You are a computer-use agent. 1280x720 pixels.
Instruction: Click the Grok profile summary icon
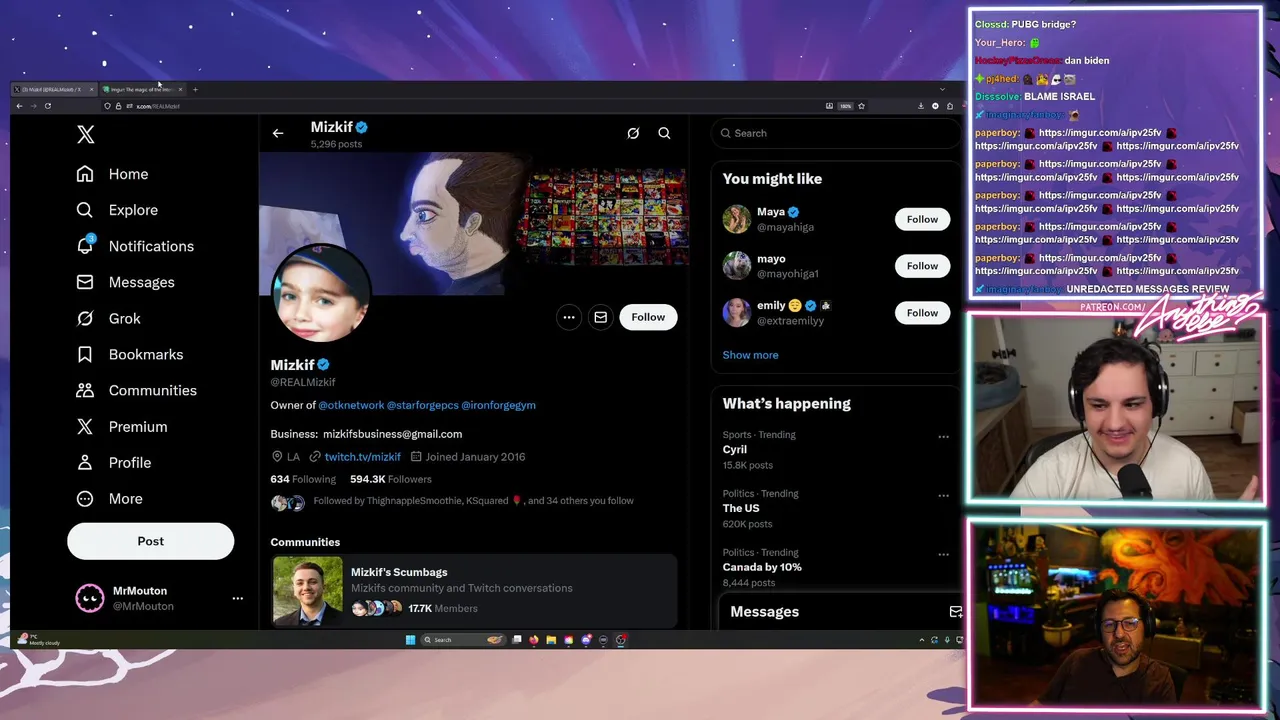click(x=633, y=133)
